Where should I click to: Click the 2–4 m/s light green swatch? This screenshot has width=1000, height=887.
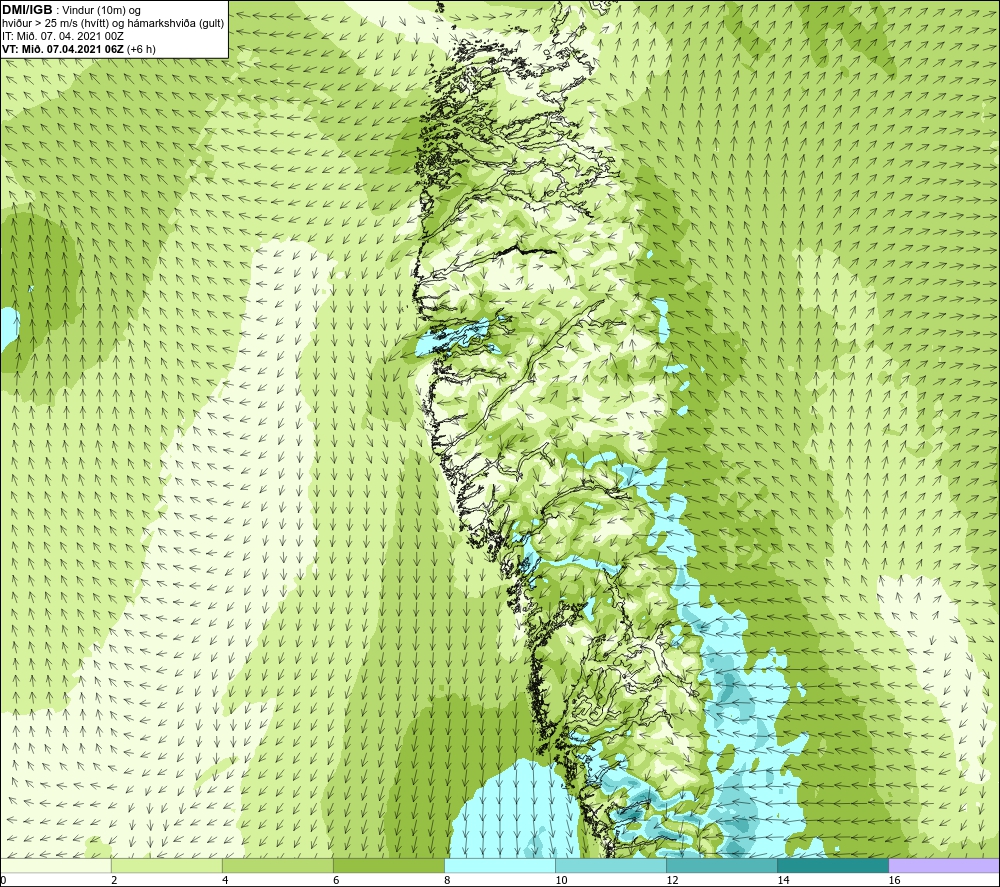tap(166, 865)
